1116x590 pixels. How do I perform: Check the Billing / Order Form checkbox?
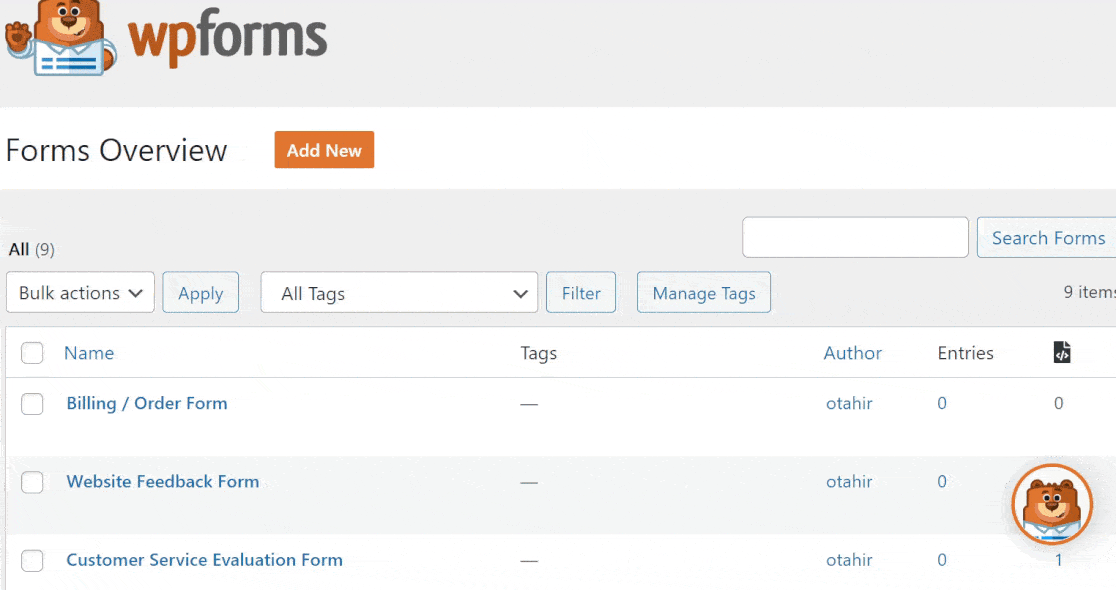tap(32, 404)
